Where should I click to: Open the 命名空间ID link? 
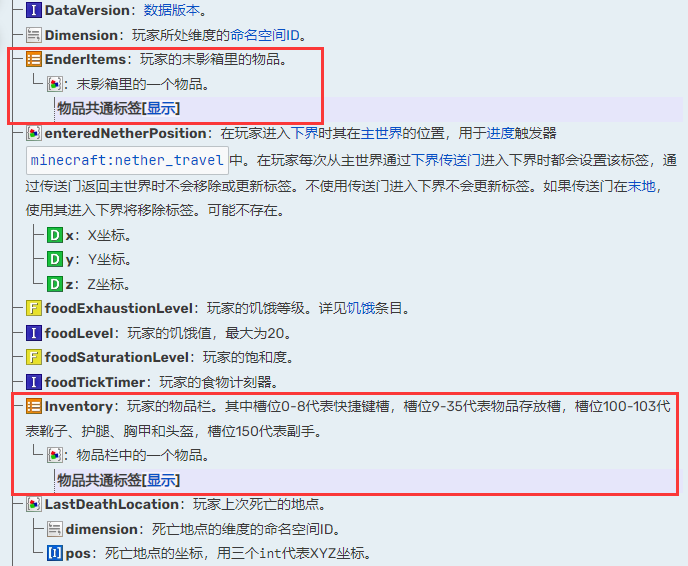[x=265, y=35]
